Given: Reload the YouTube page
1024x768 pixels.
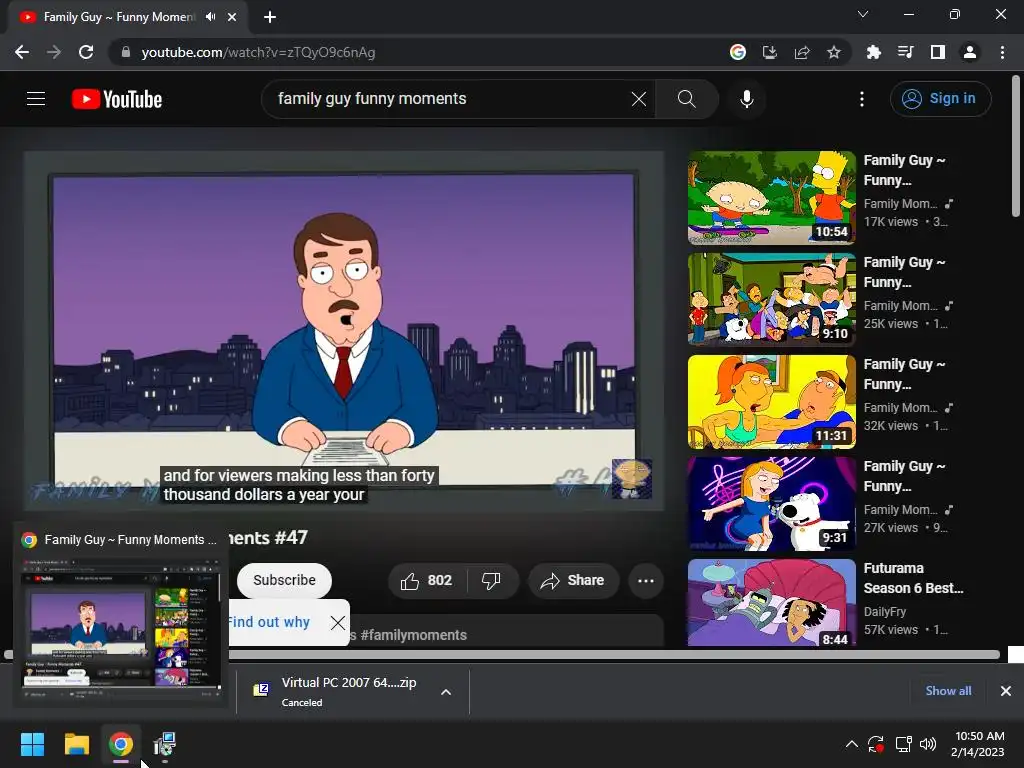Looking at the screenshot, I should [x=86, y=52].
